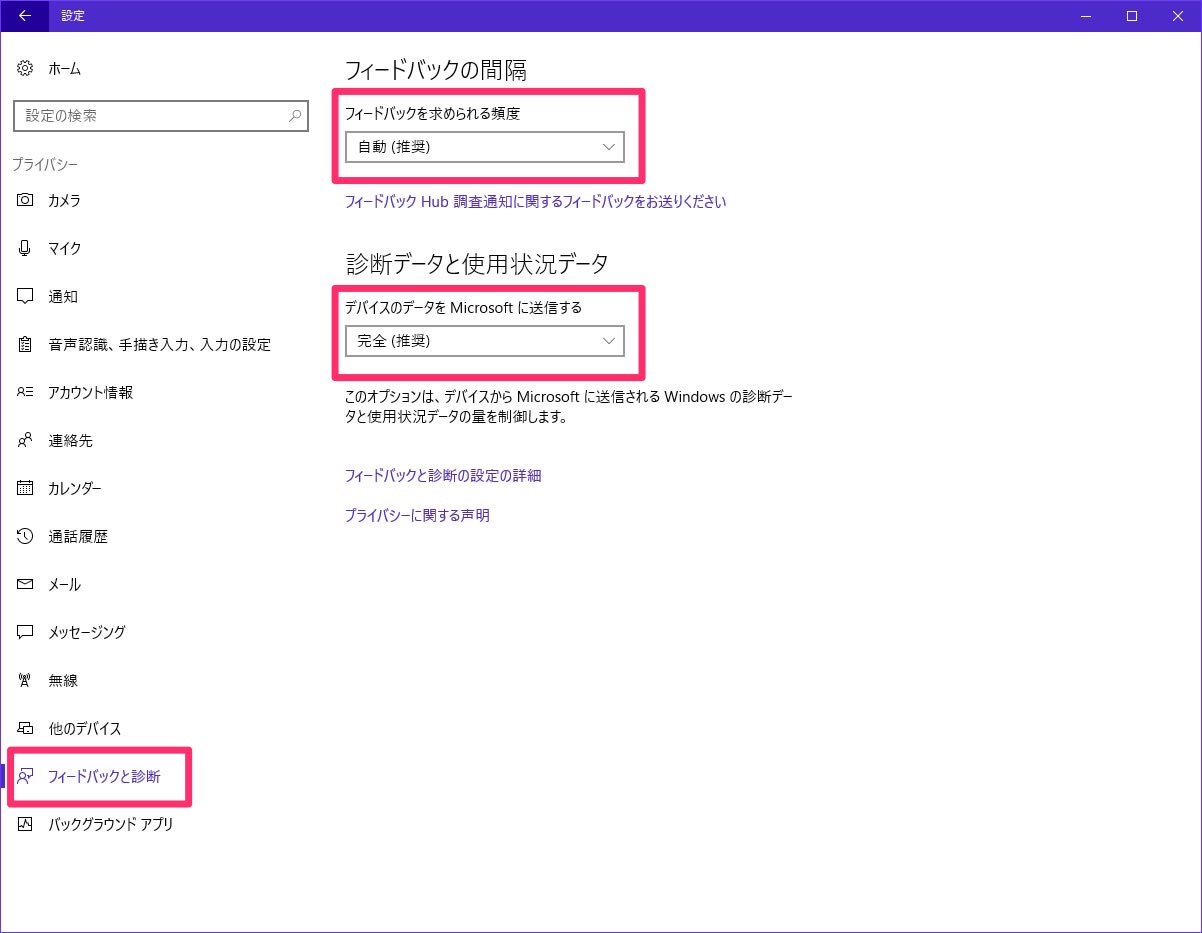1202x933 pixels.
Task: Maximize the 設定 window
Action: click(1132, 15)
